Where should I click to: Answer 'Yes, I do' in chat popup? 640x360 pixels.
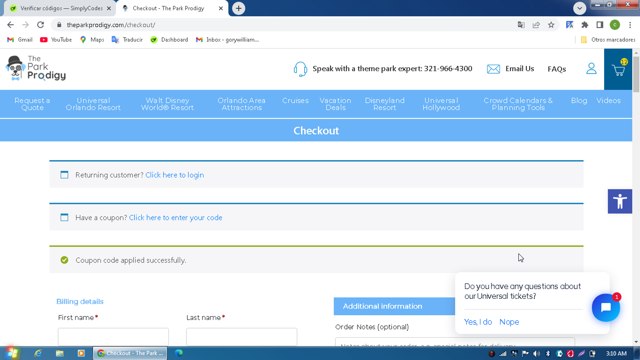pos(478,322)
